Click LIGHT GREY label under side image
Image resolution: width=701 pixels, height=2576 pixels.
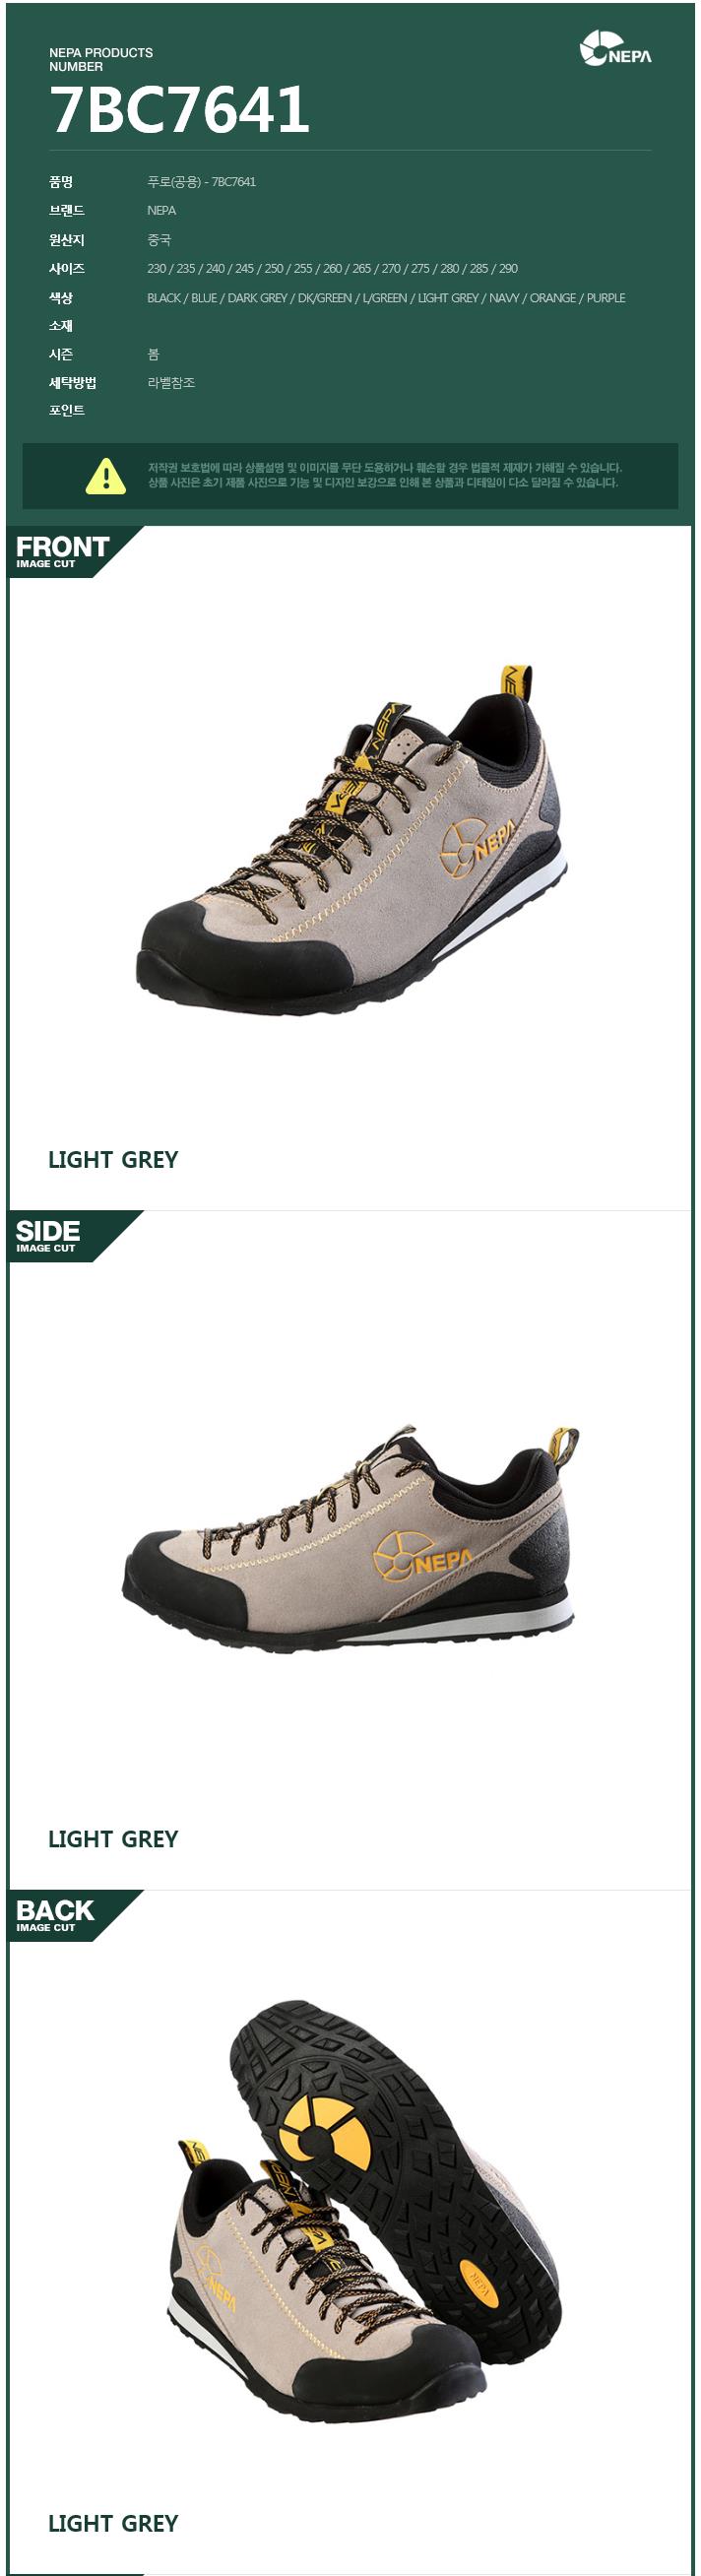coord(113,1838)
